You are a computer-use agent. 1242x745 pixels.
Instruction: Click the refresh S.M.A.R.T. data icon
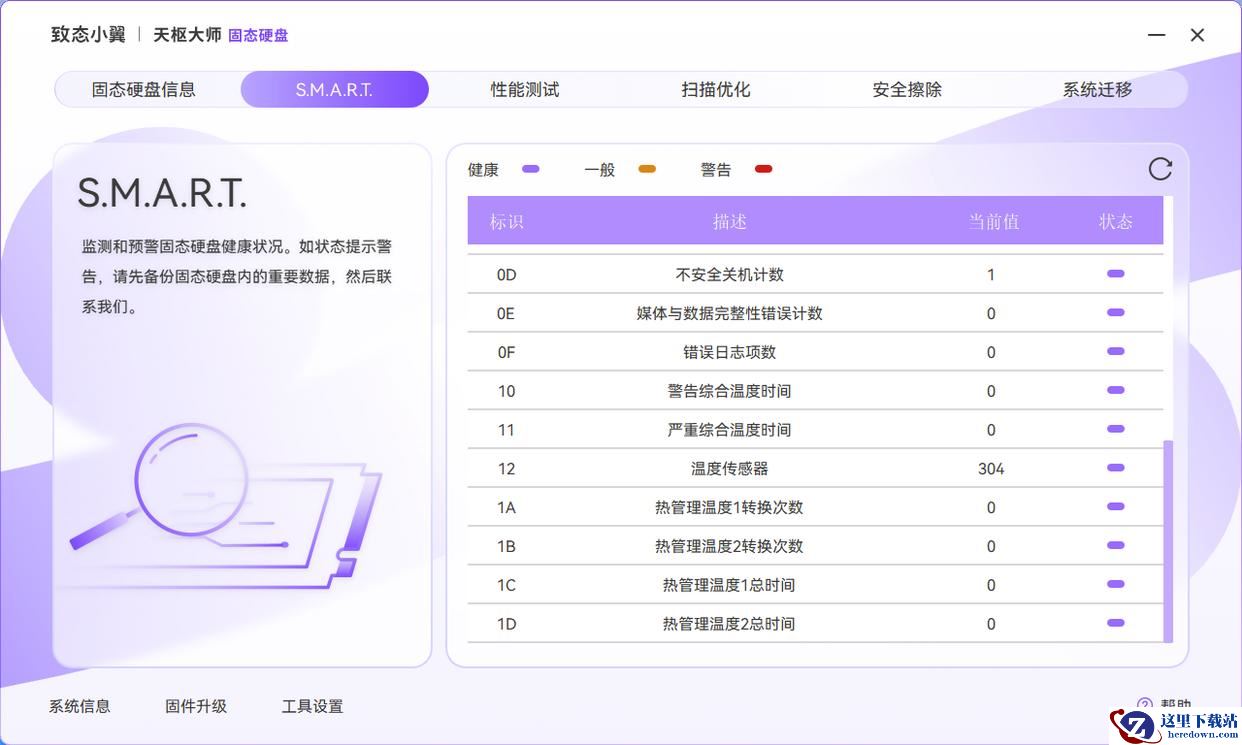coord(1159,169)
